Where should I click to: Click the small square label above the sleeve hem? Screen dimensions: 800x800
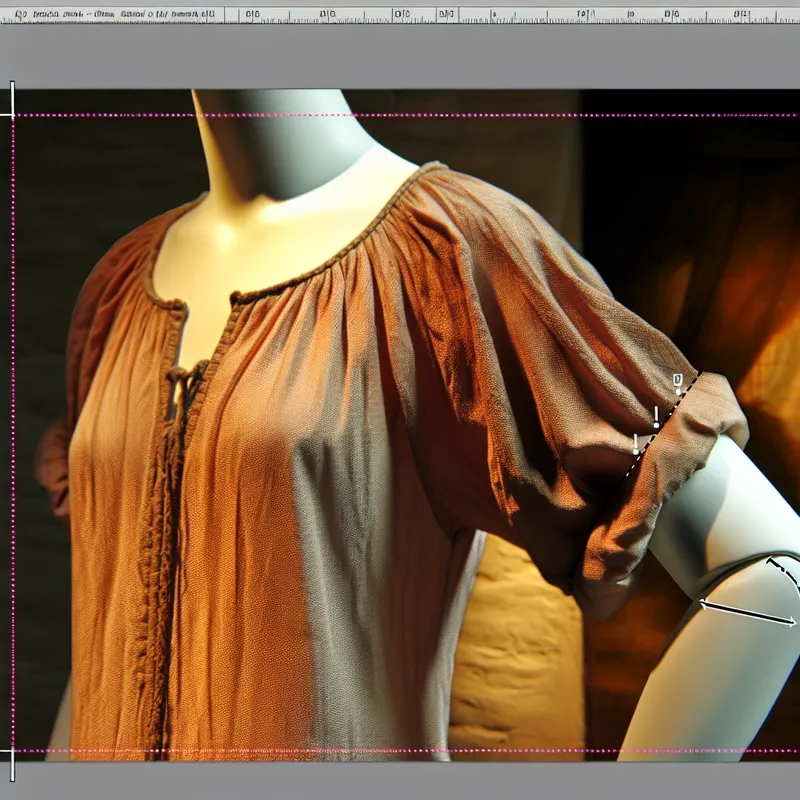coord(677,380)
